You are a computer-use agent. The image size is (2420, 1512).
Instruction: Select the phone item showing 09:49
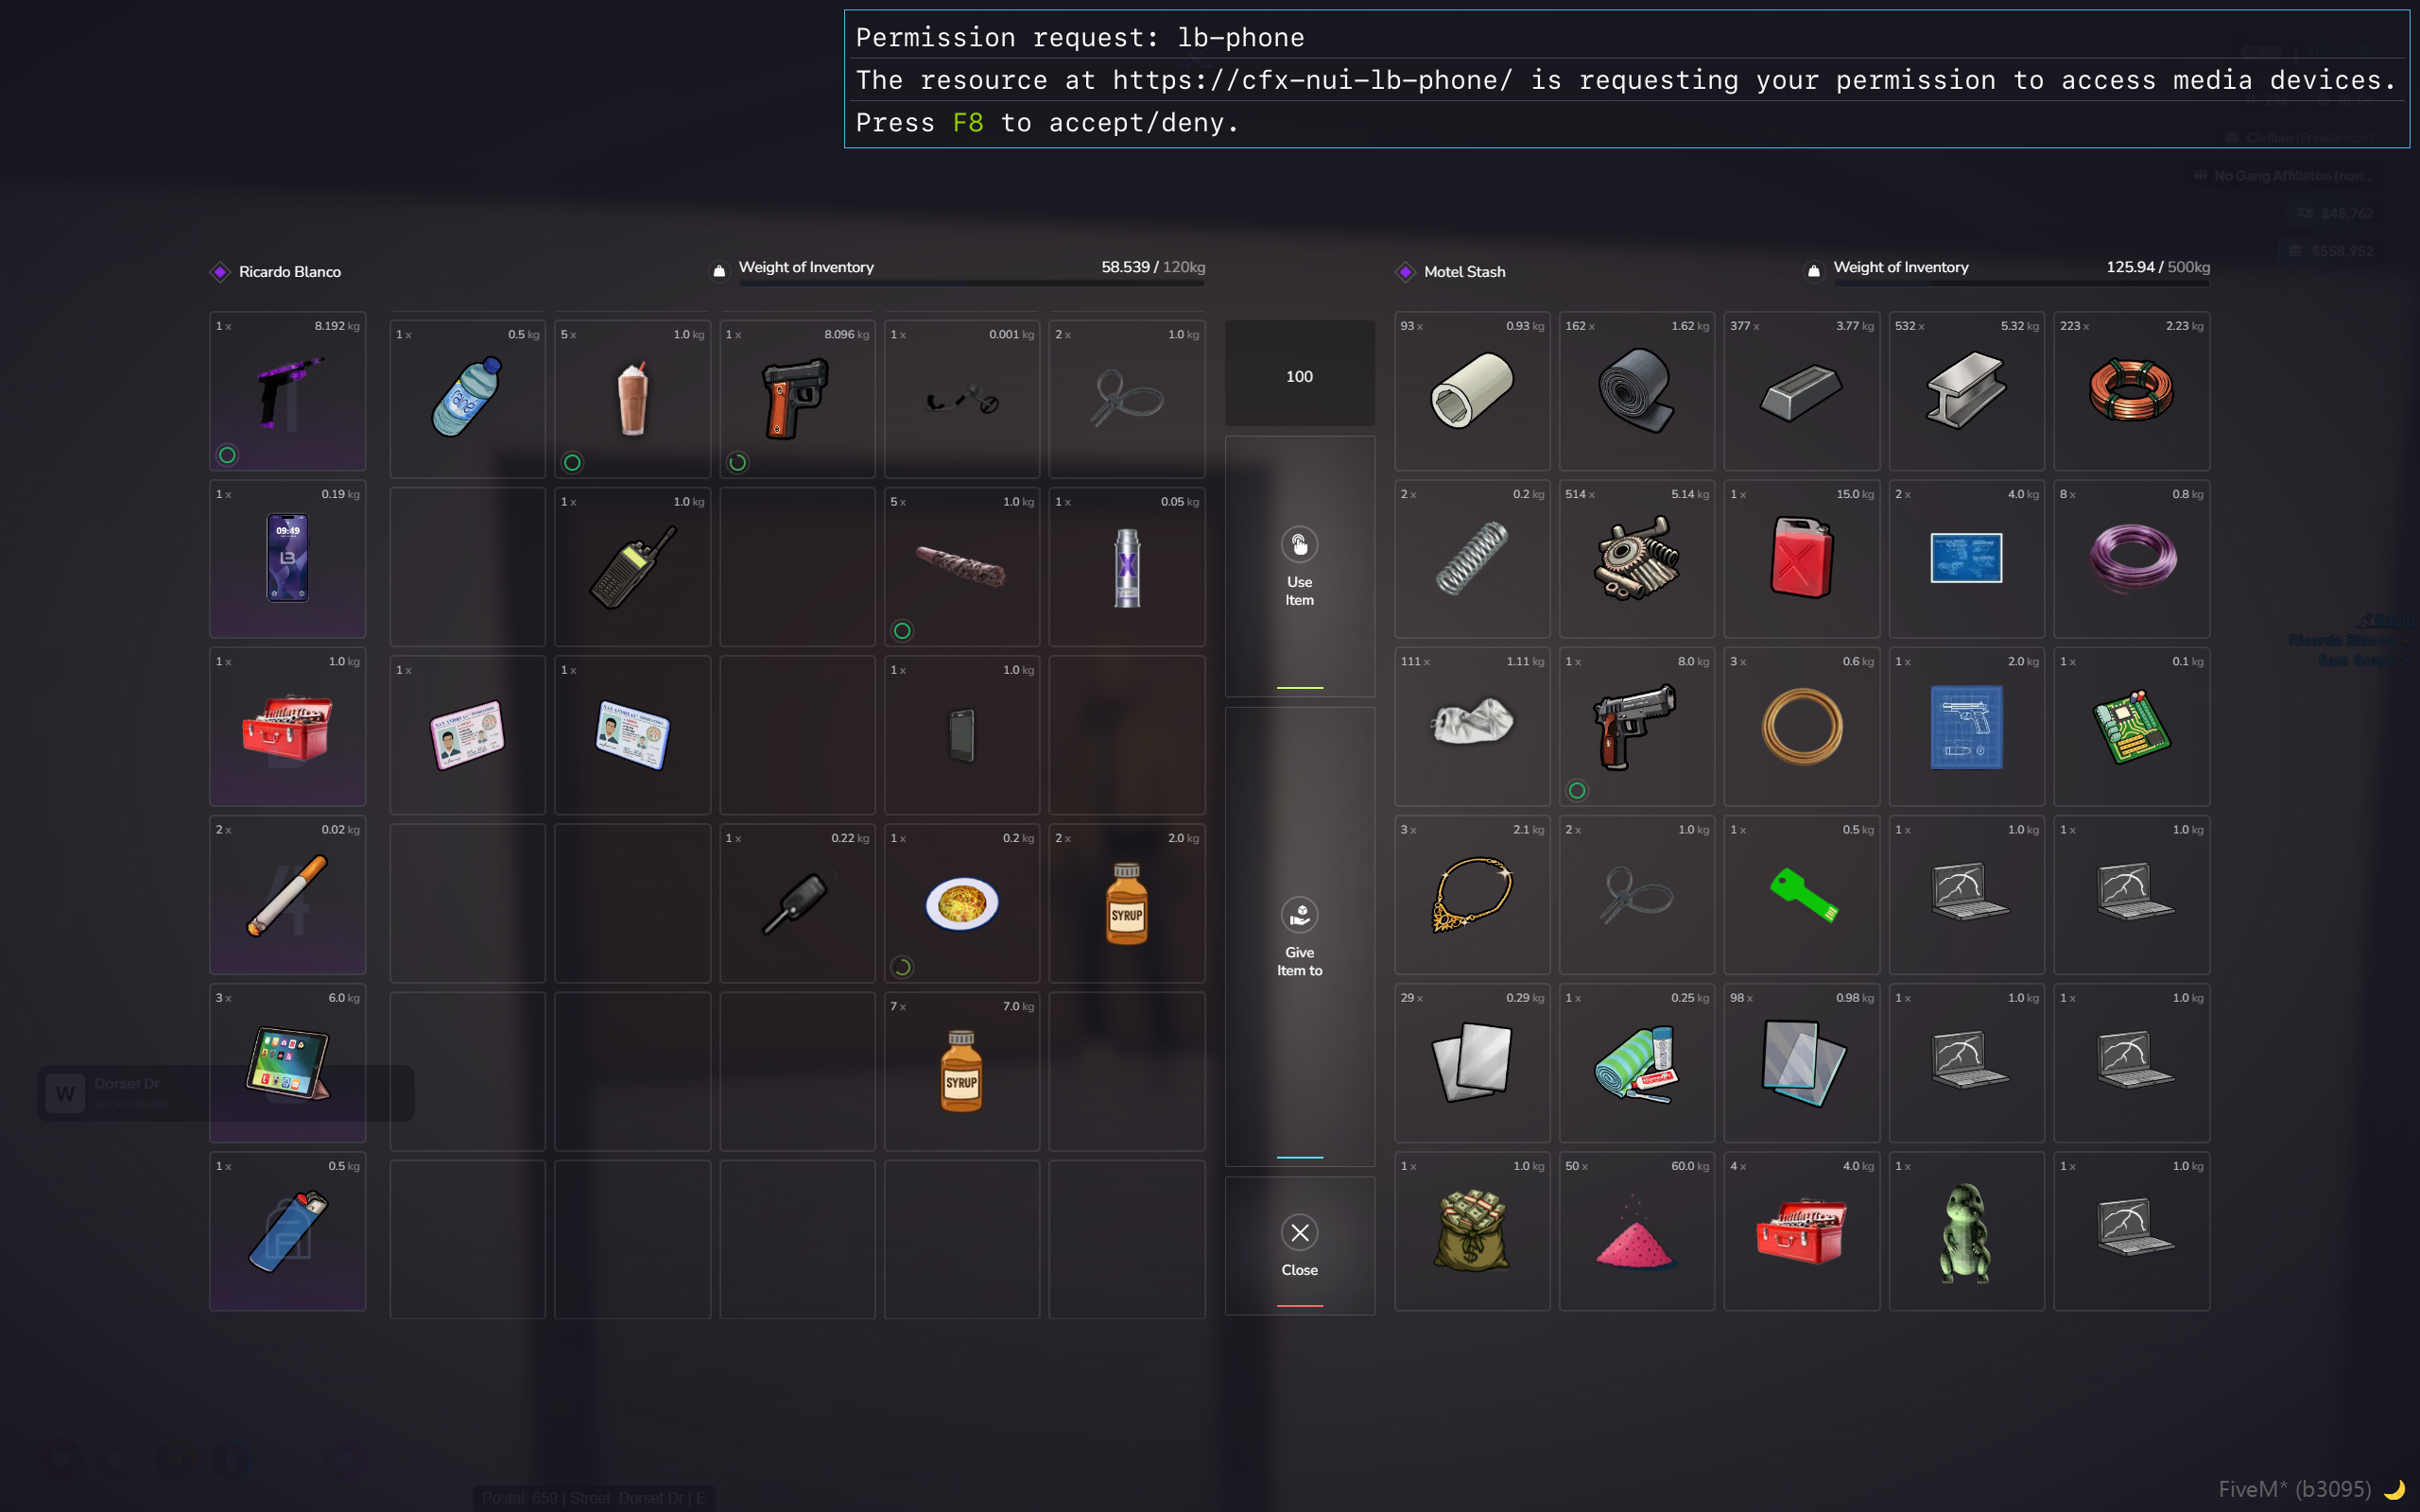pos(287,558)
